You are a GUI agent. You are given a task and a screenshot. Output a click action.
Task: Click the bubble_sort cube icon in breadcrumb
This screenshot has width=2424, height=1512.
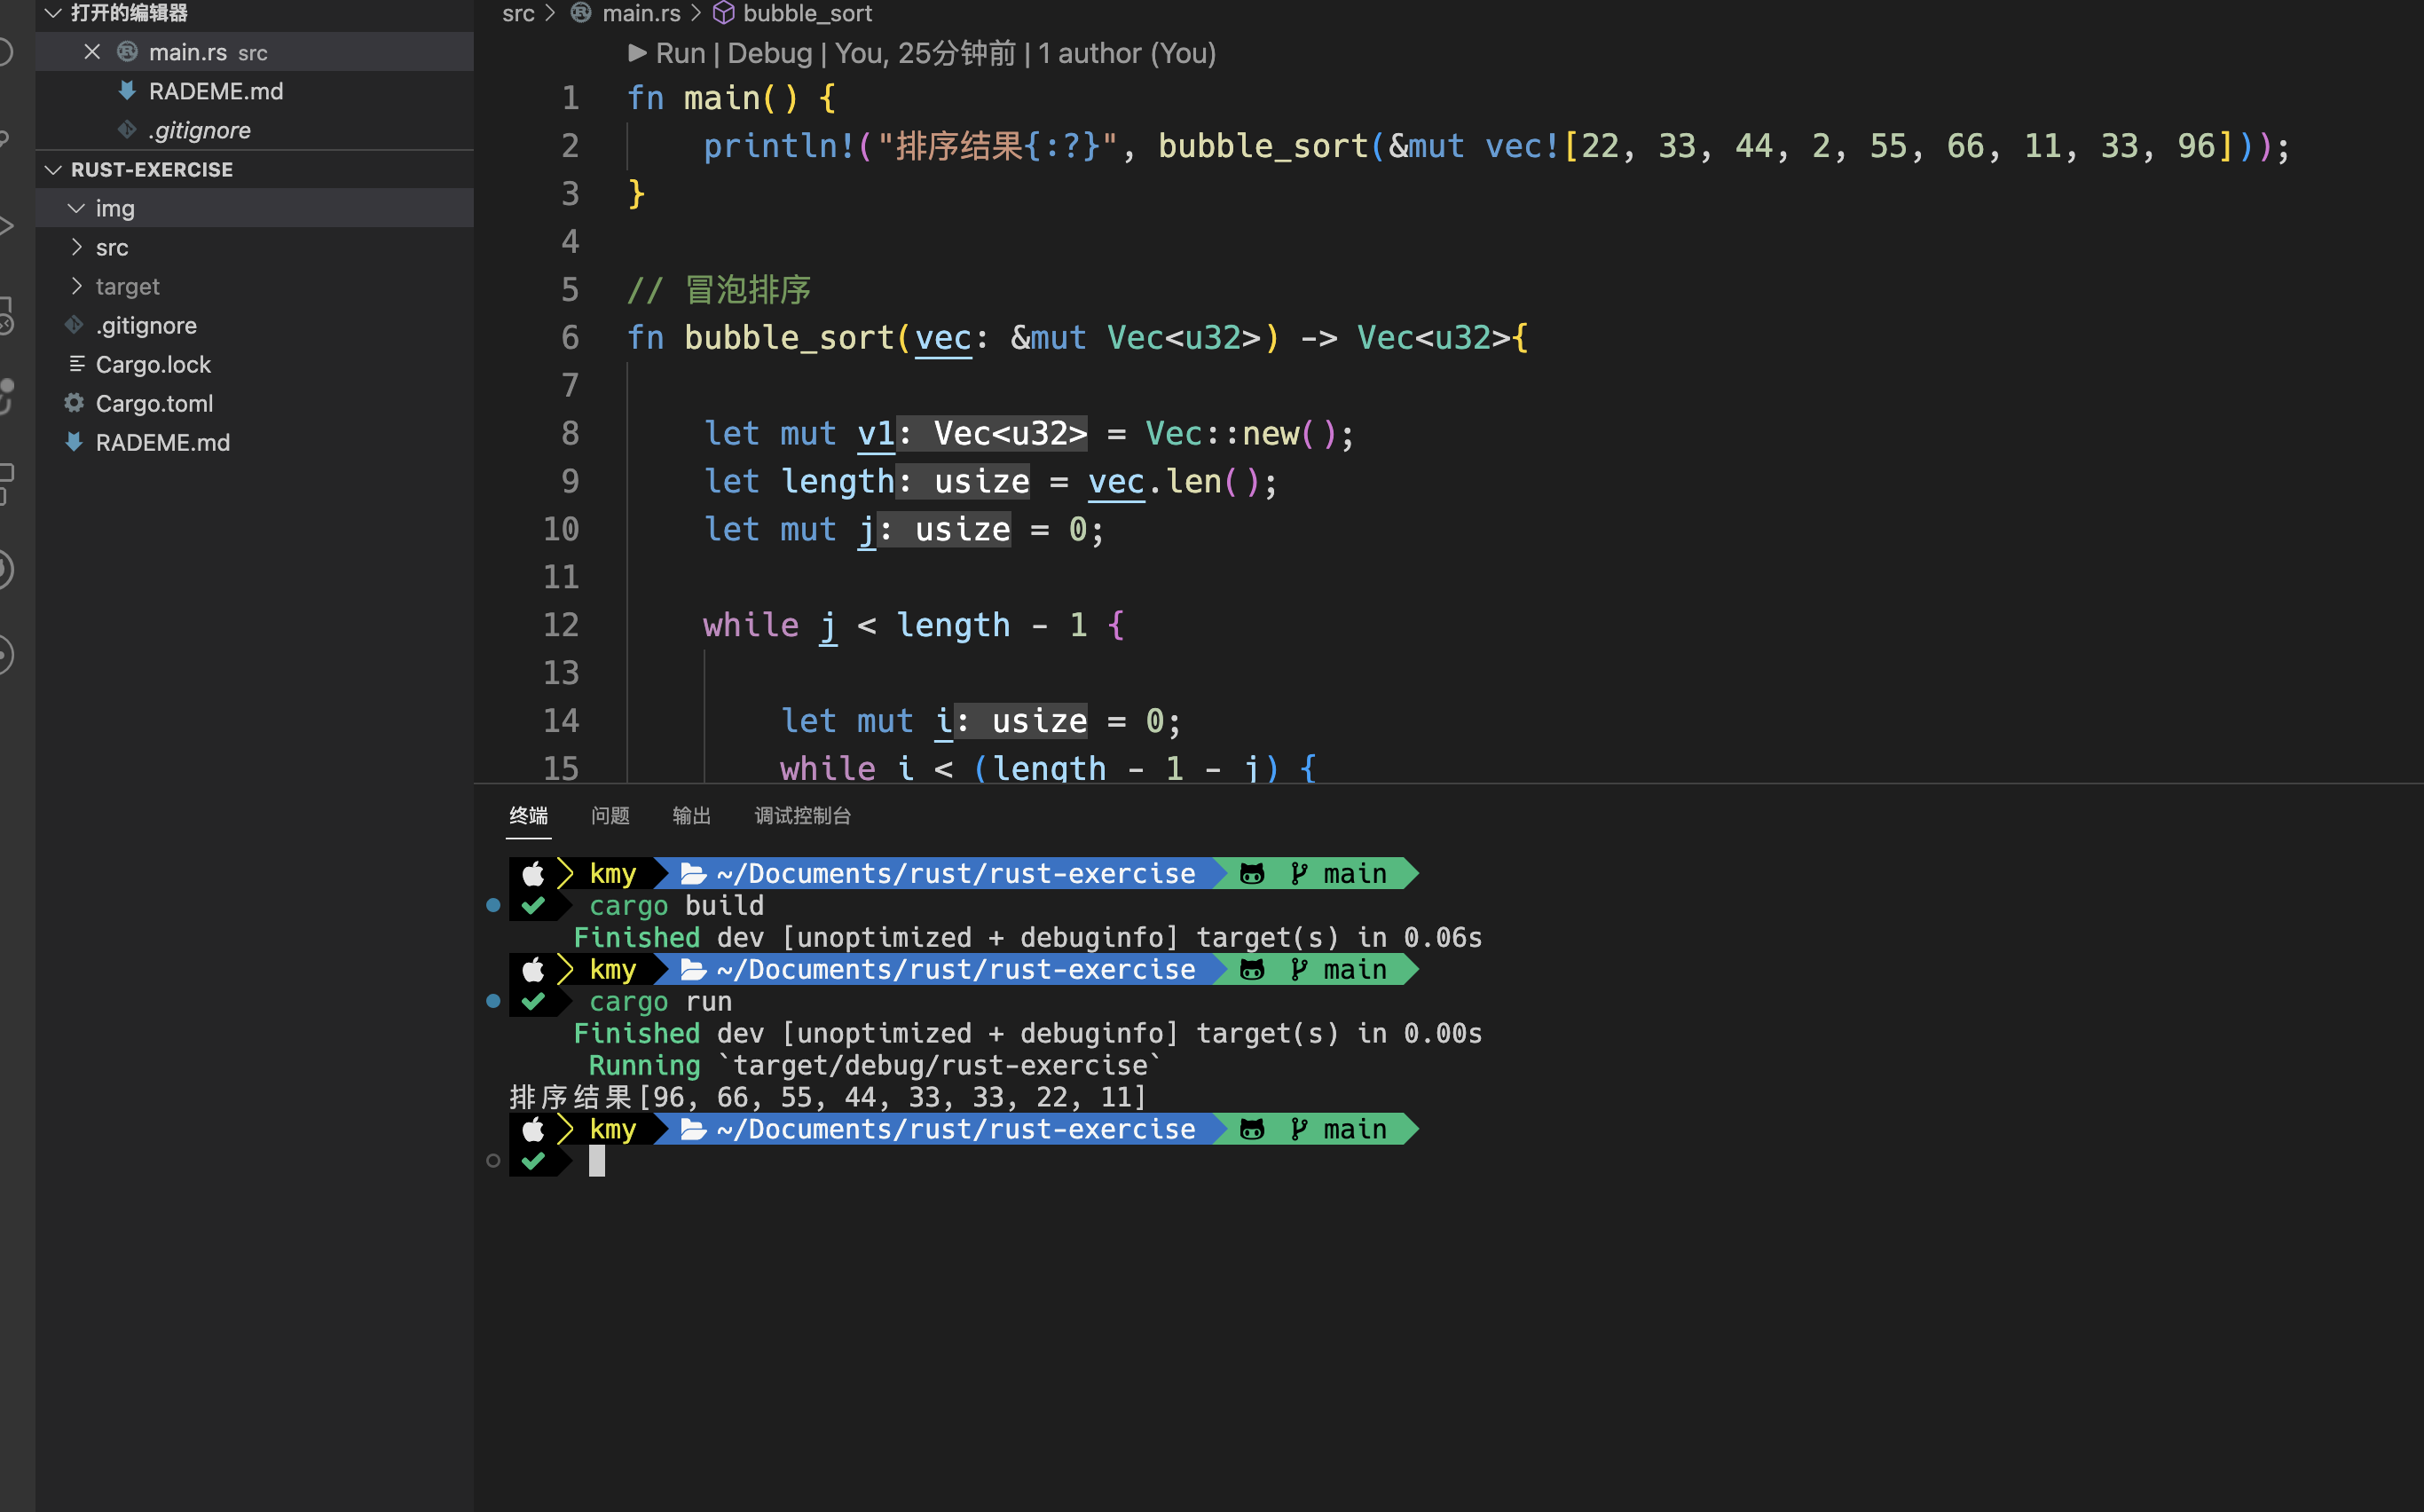click(x=723, y=13)
